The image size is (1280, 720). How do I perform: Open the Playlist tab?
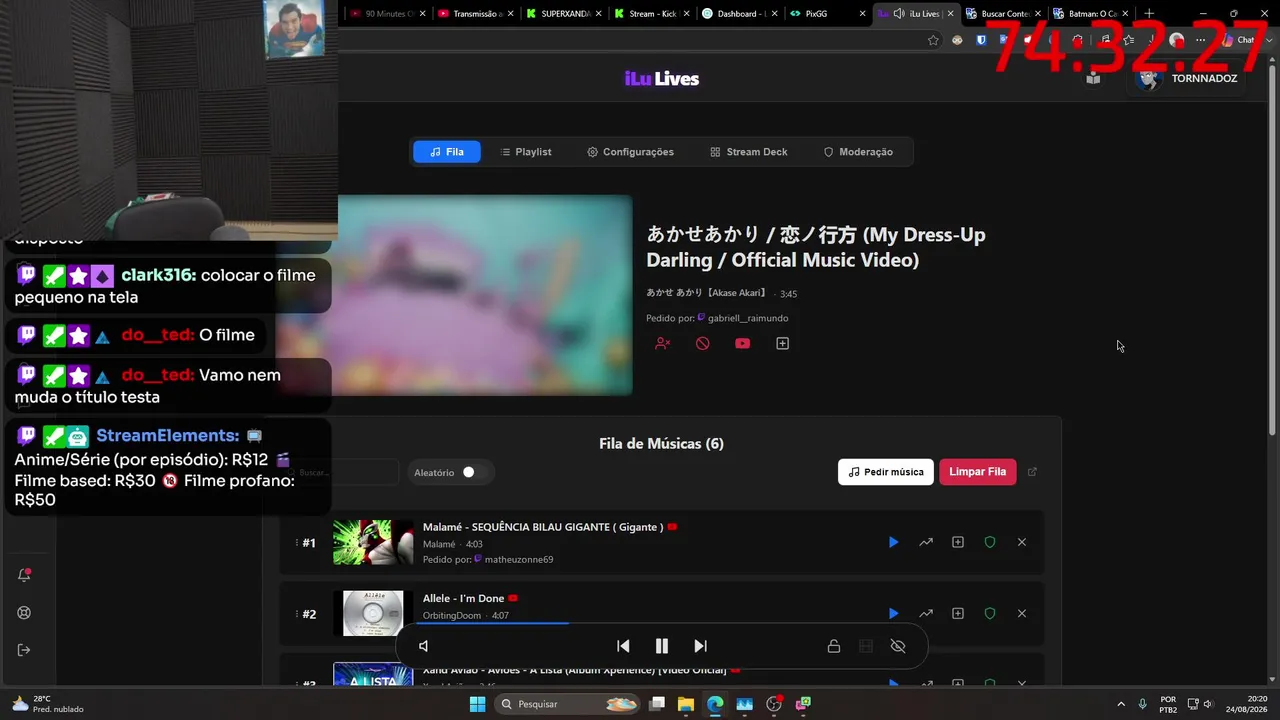point(525,152)
